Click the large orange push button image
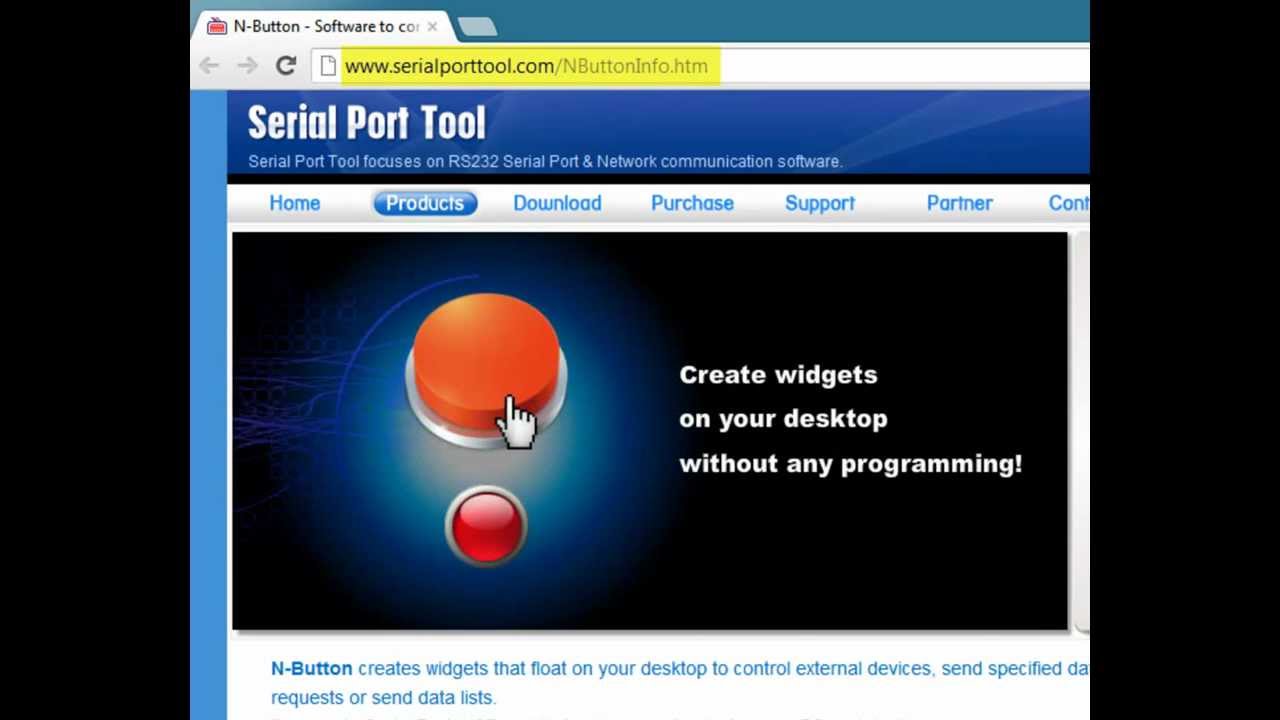This screenshot has height=720, width=1280. (486, 370)
